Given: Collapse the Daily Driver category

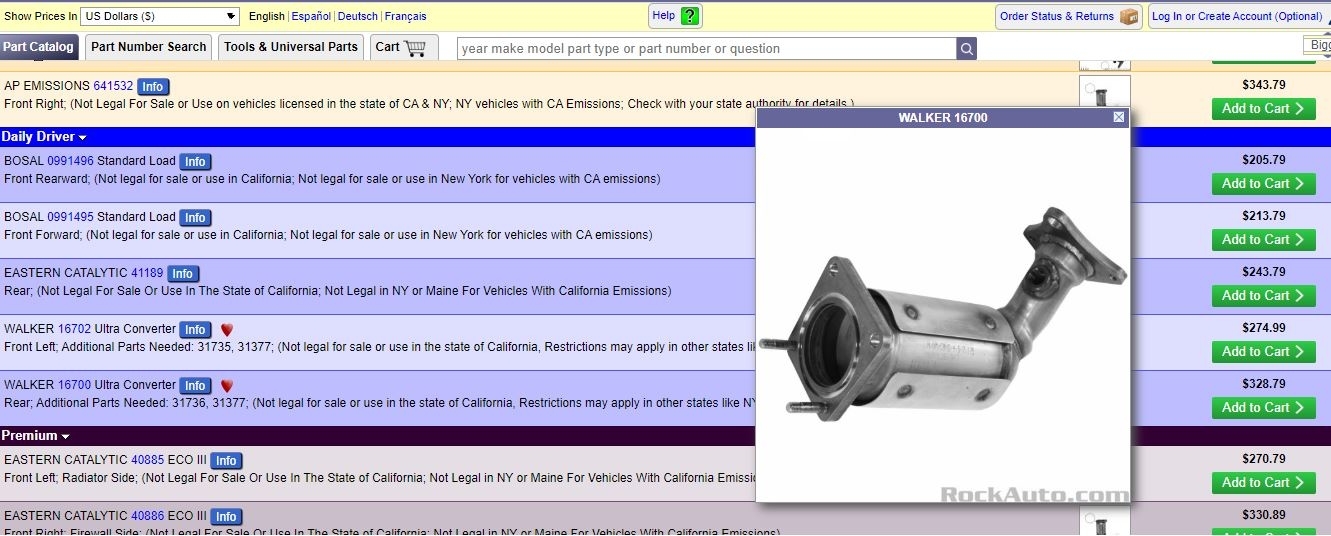Looking at the screenshot, I should 44,137.
